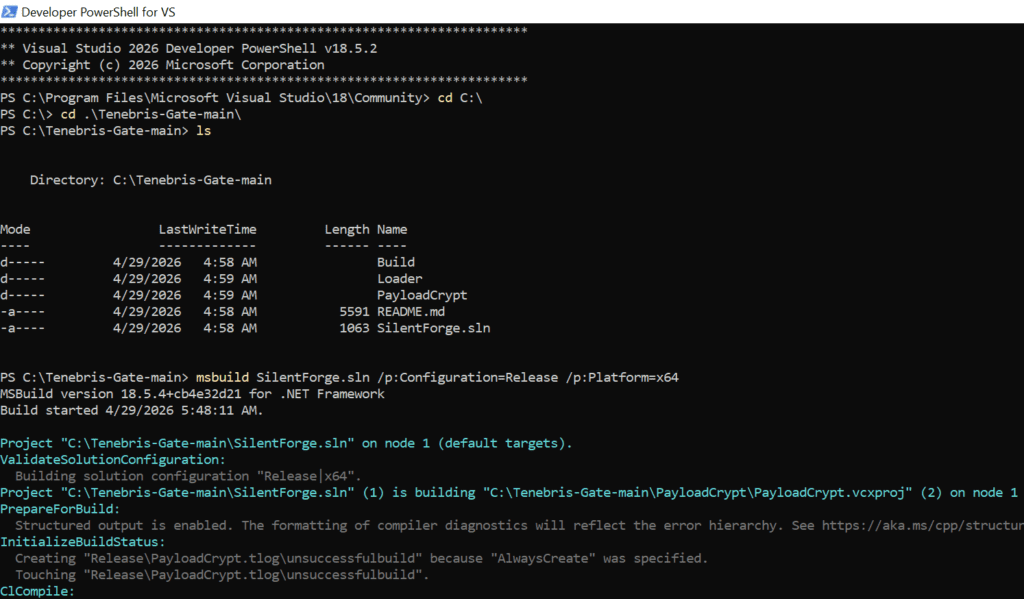Click the '/p:Configuration=Release' argument

click(x=468, y=378)
